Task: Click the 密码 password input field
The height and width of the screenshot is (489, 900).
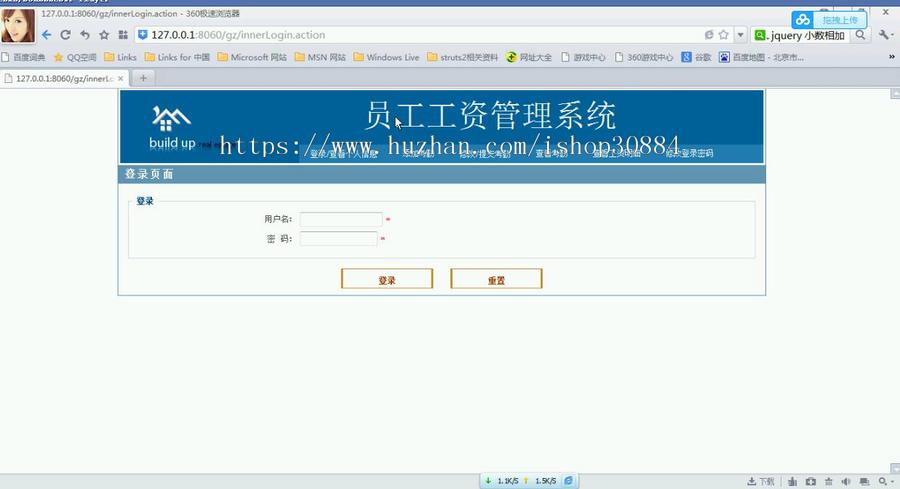Action: click(x=338, y=239)
